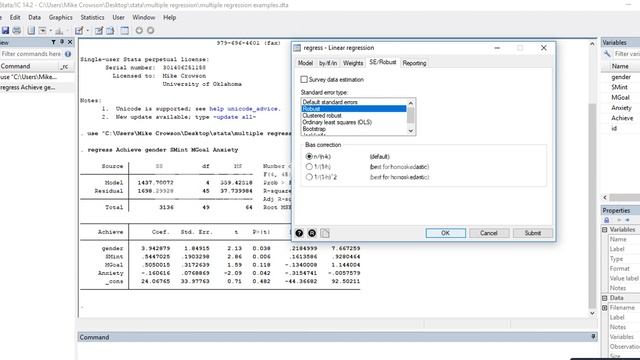Image resolution: width=640 pixels, height=360 pixels.
Task: Click the help question-mark icon in dialog
Action: (x=299, y=233)
